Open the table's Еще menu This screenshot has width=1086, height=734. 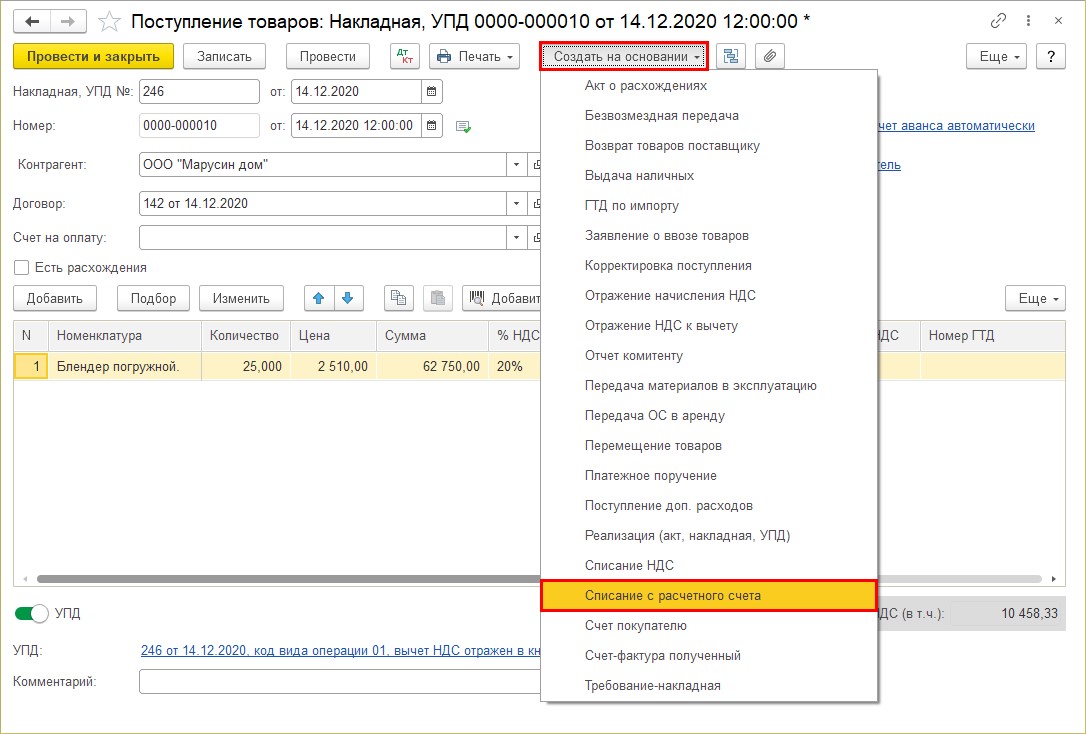click(x=1035, y=298)
